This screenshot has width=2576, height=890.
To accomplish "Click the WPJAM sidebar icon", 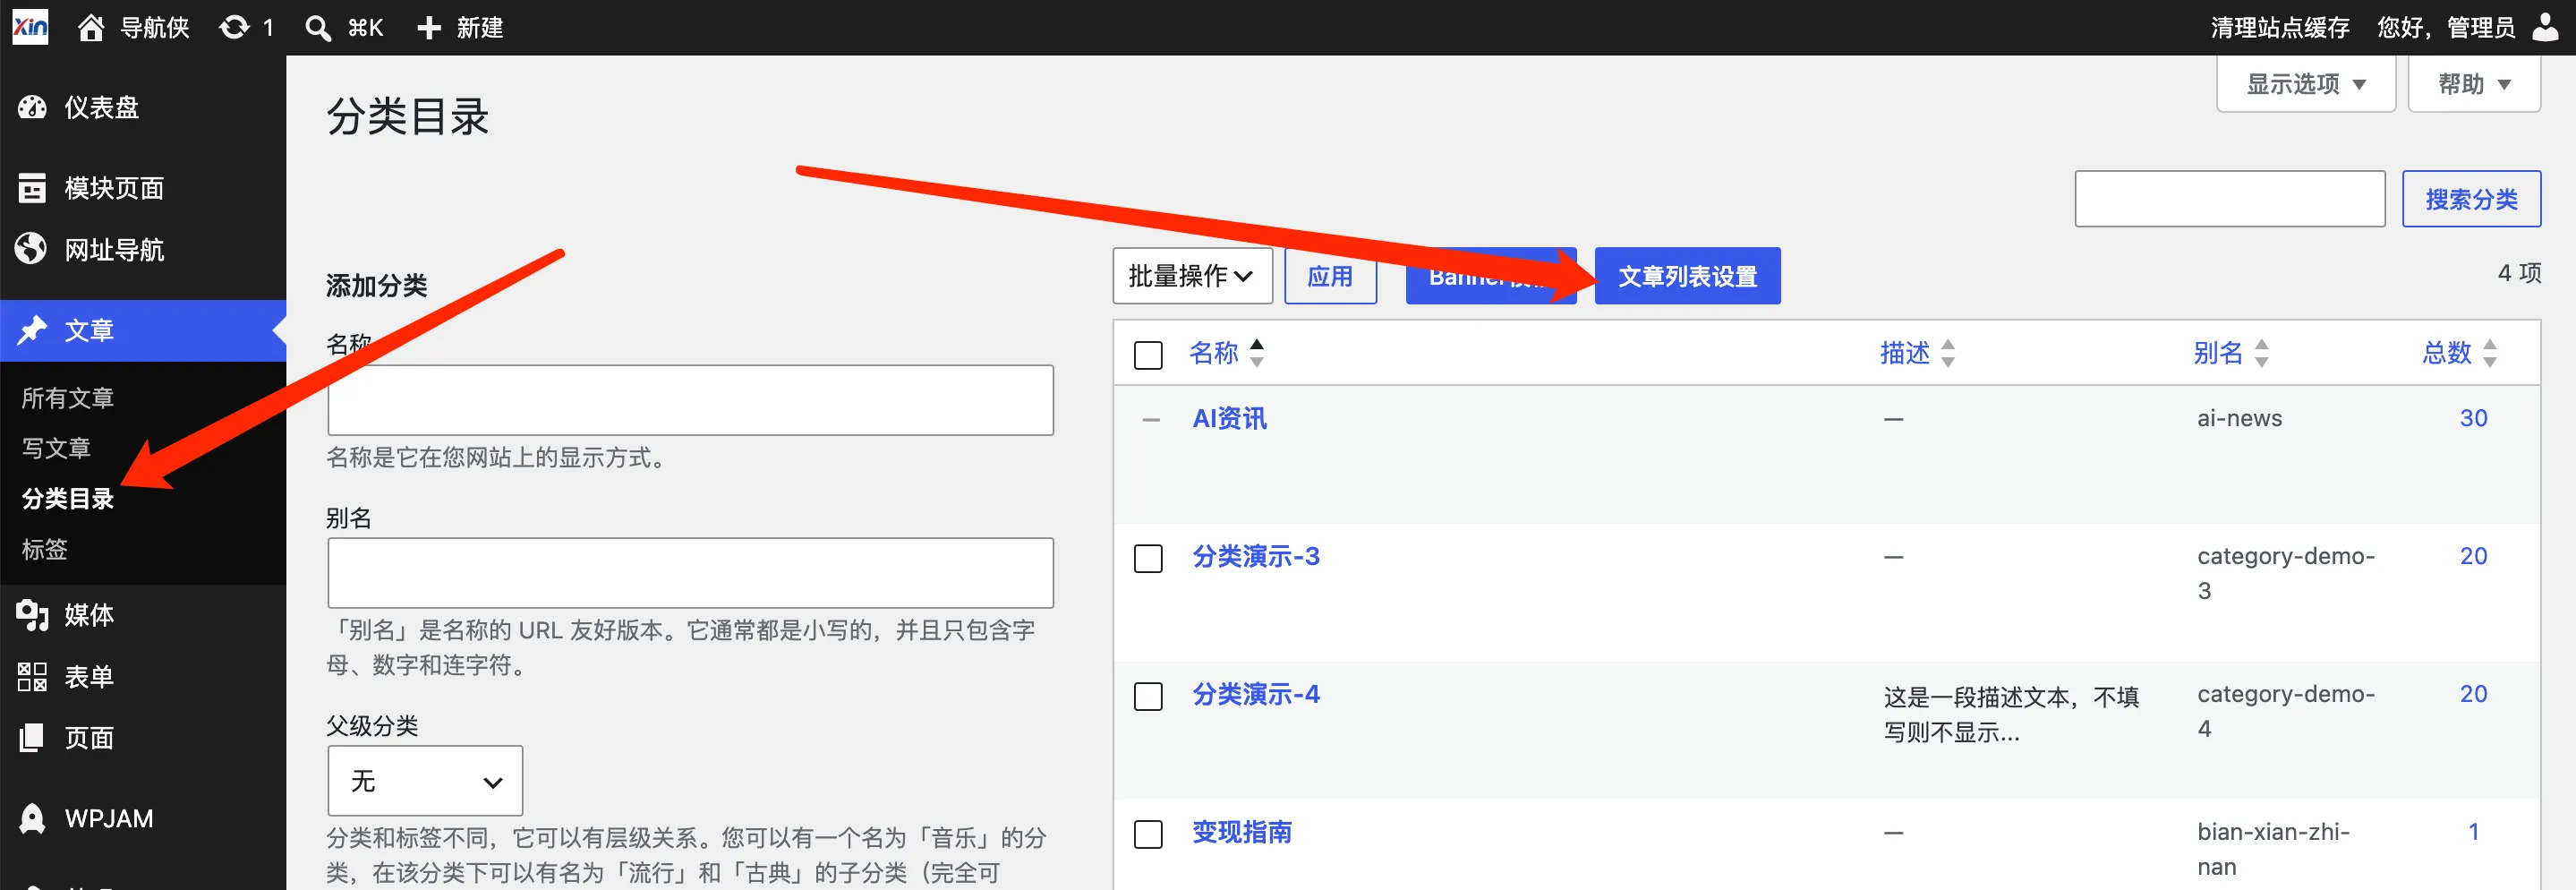I will pyautogui.click(x=32, y=819).
